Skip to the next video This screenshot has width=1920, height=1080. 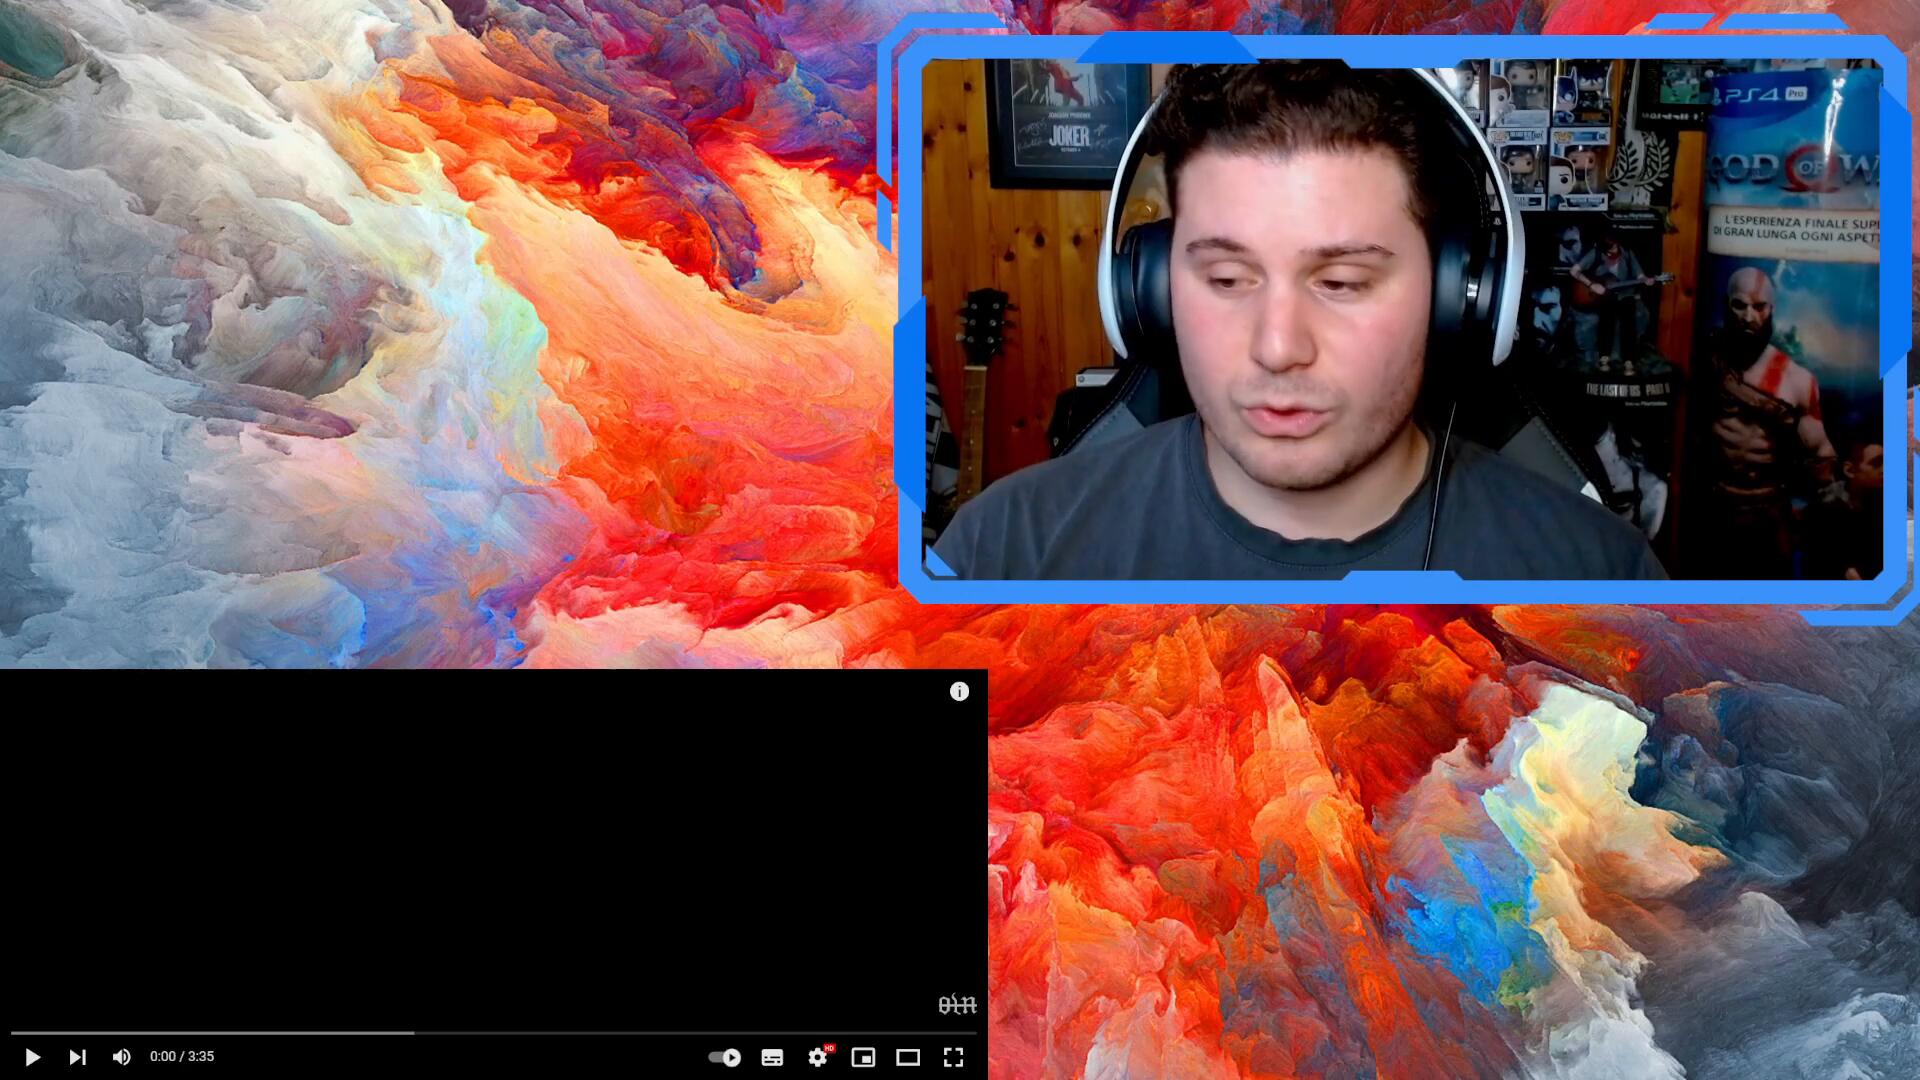[77, 1057]
